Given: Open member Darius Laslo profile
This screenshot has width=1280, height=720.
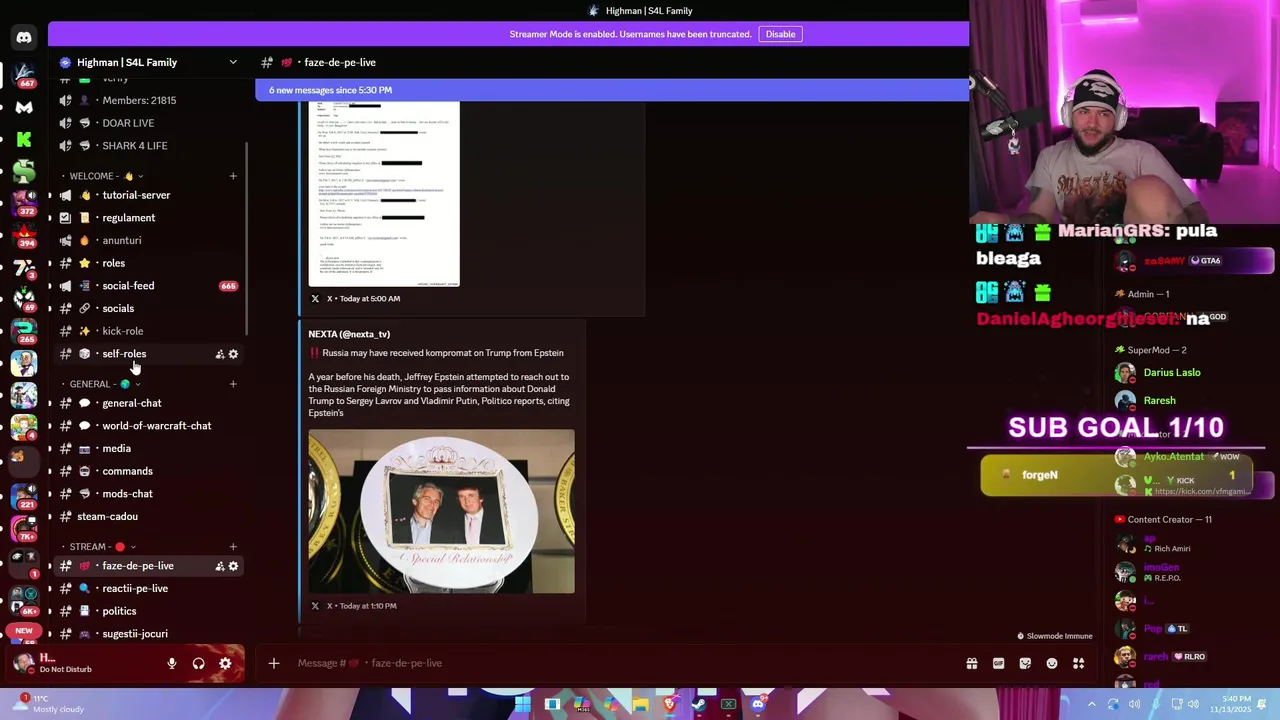Looking at the screenshot, I should [1172, 373].
